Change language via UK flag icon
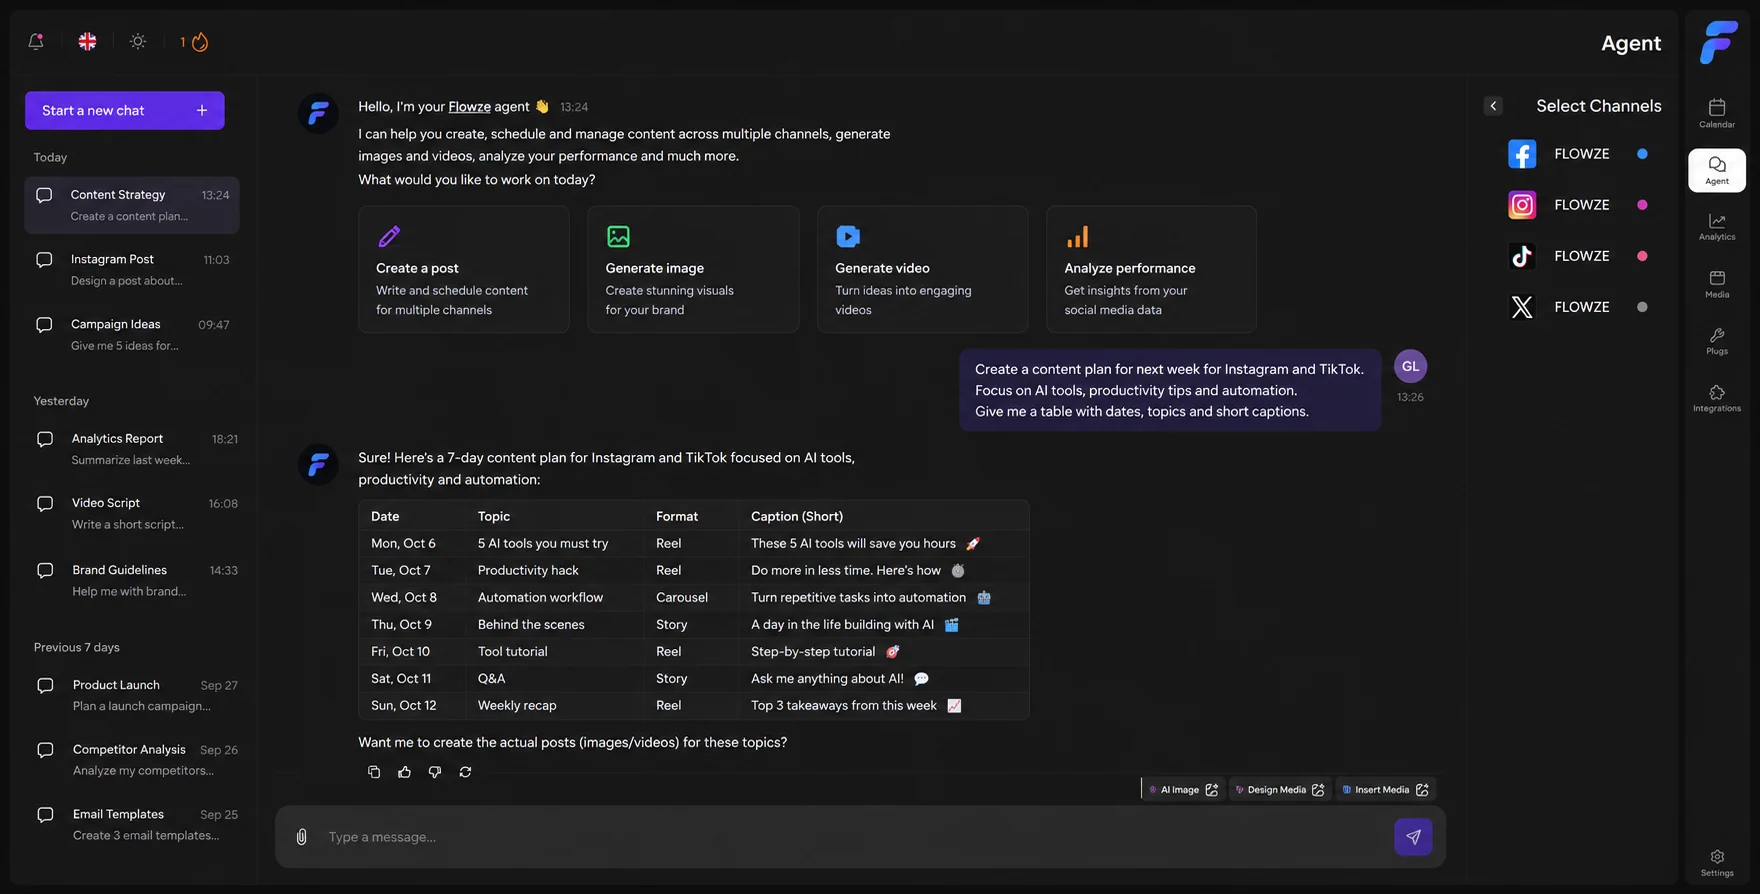The width and height of the screenshot is (1760, 894). (88, 41)
